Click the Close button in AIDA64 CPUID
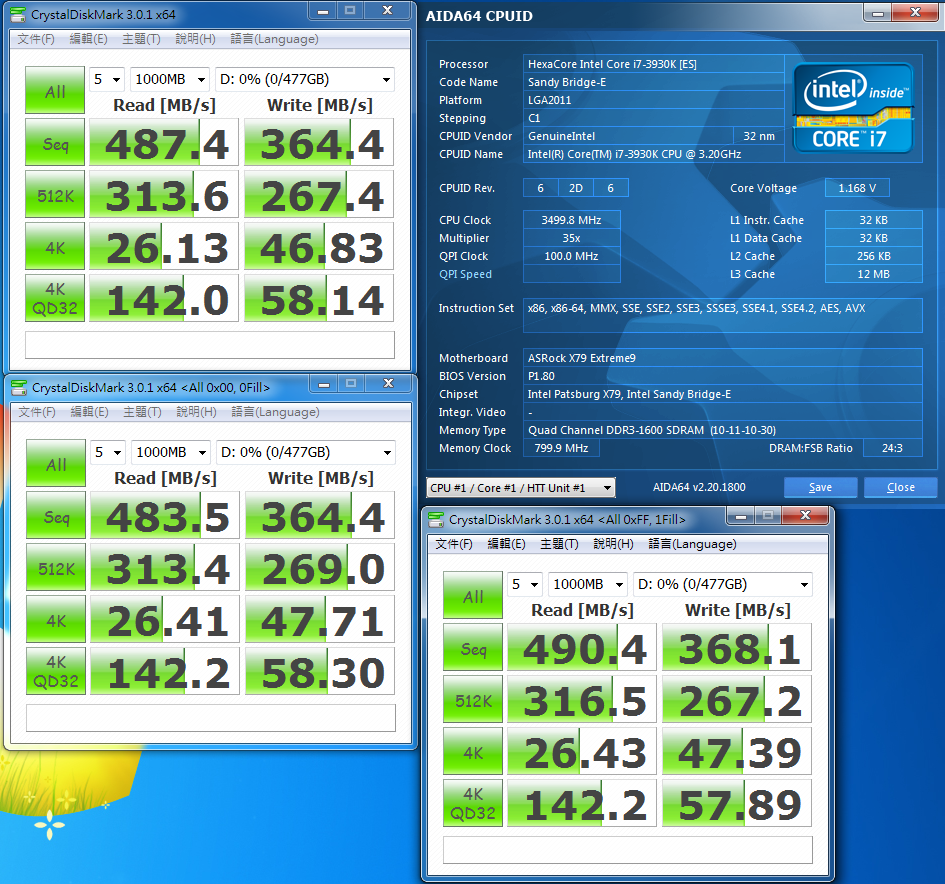 pos(900,487)
